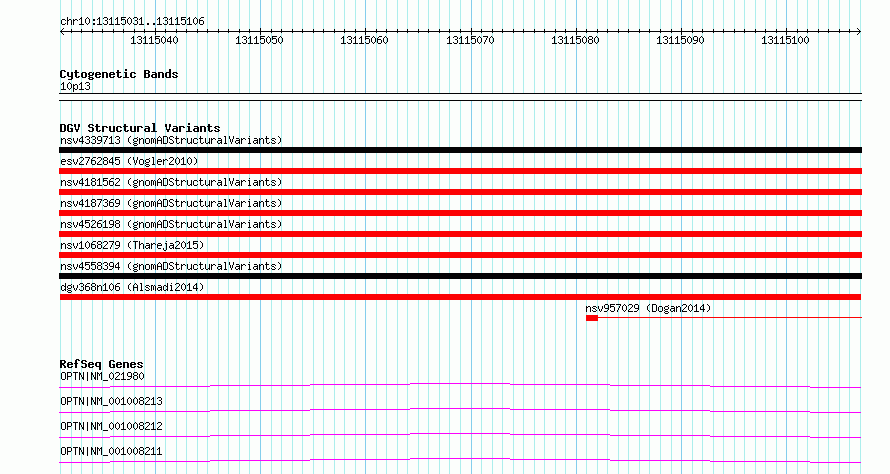The height and width of the screenshot is (474, 890).
Task: Open the nsv4526198 variant label
Action: (x=171, y=224)
